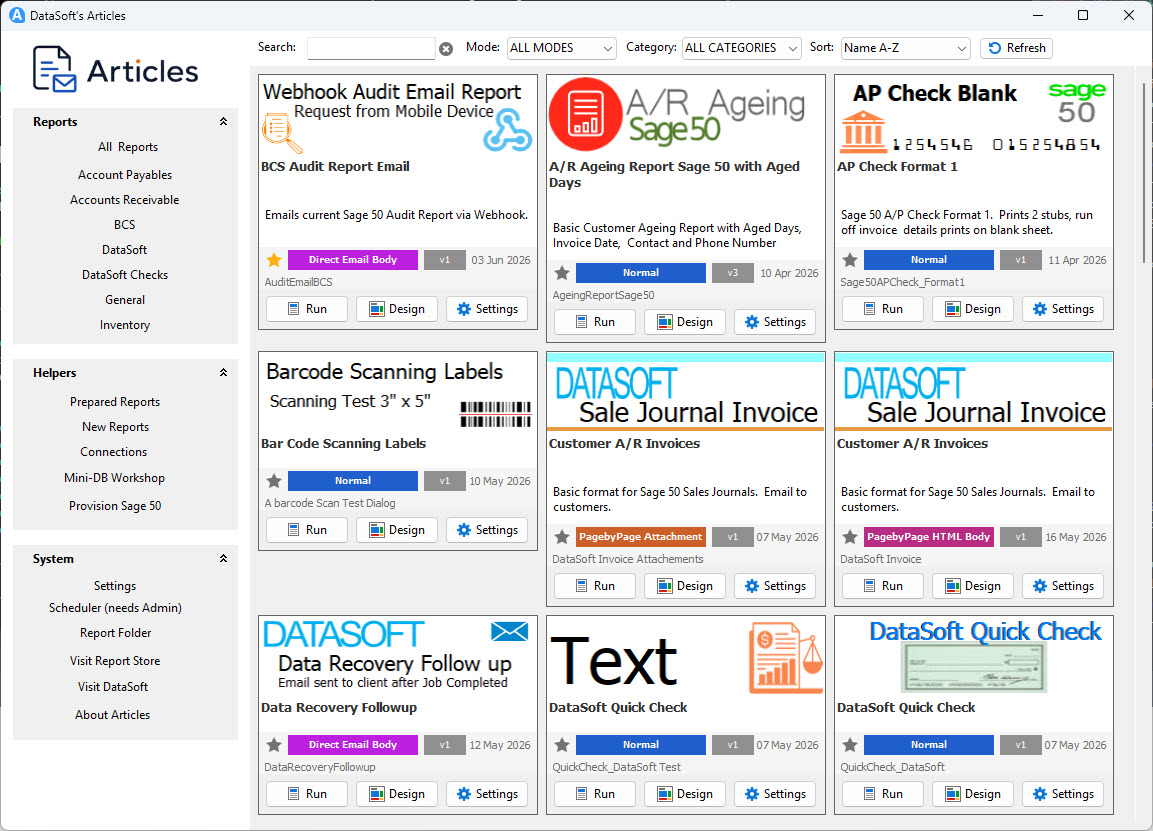Screen dimensions: 1153x831
Task: Toggle favorite star on Data Recovery Followup
Action: tap(274, 745)
